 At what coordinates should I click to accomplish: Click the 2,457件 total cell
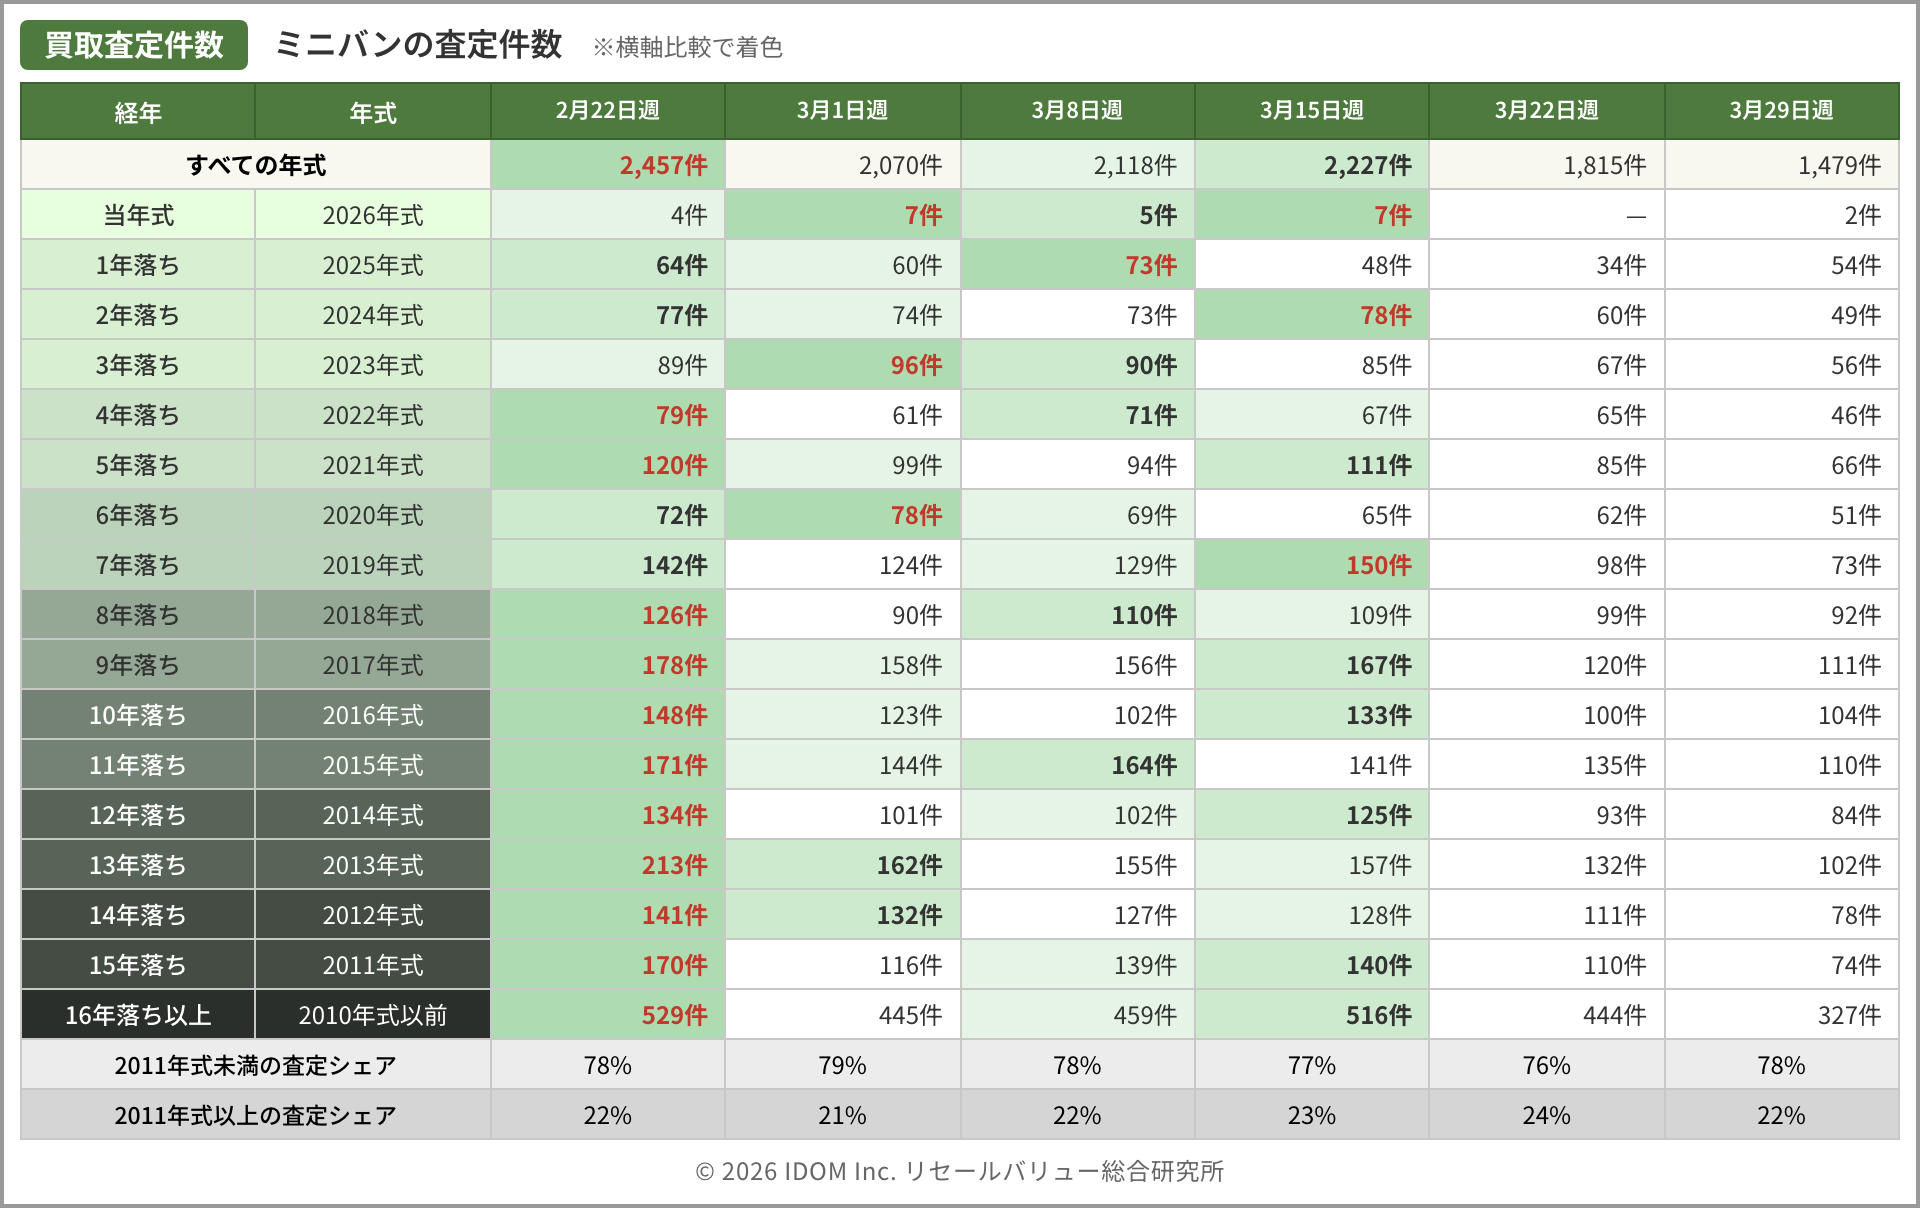[x=662, y=165]
